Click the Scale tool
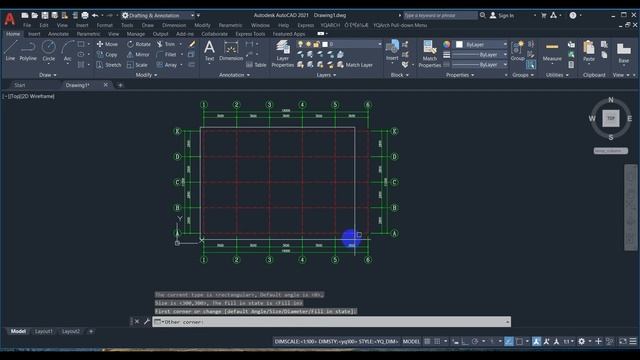 (x=137, y=65)
